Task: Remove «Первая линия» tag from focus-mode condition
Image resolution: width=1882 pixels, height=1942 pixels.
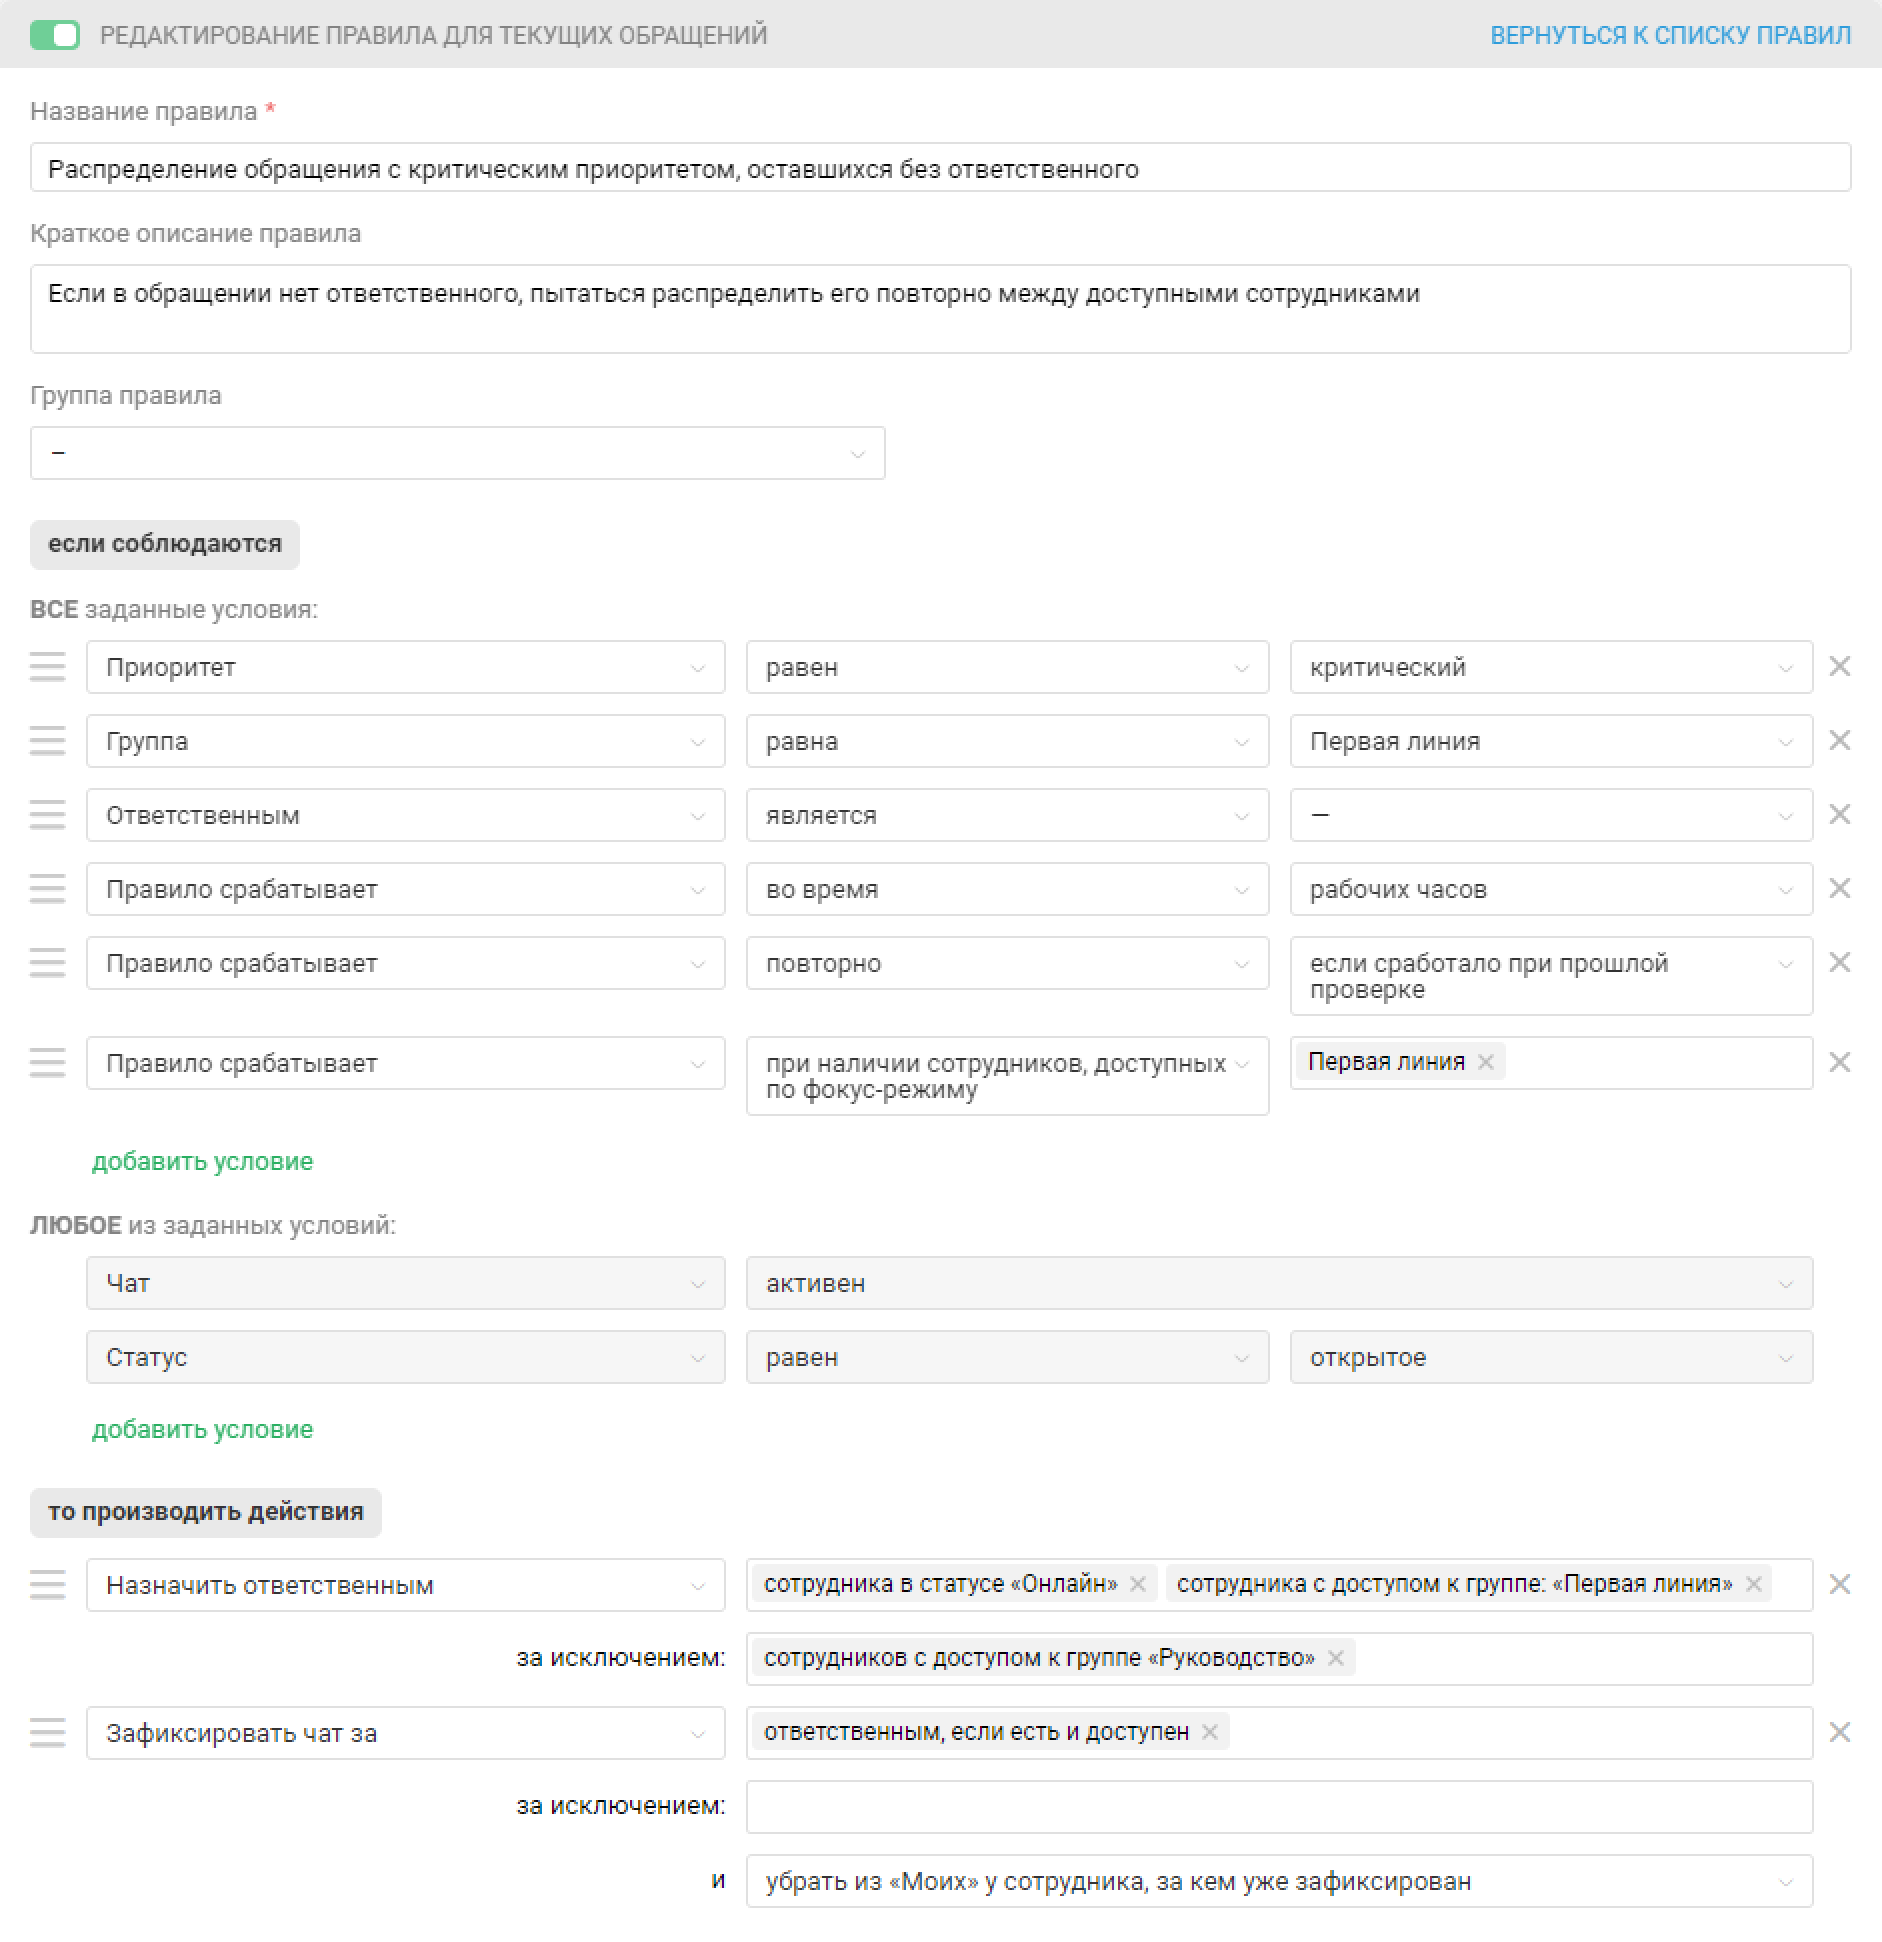Action: point(1486,1062)
